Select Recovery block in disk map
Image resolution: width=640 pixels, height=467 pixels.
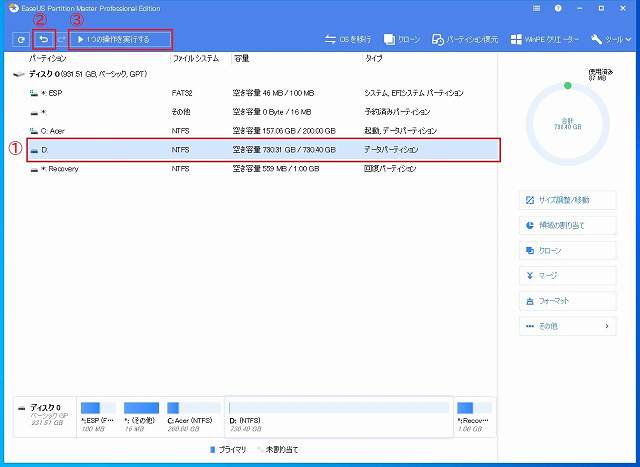pyautogui.click(x=475, y=417)
